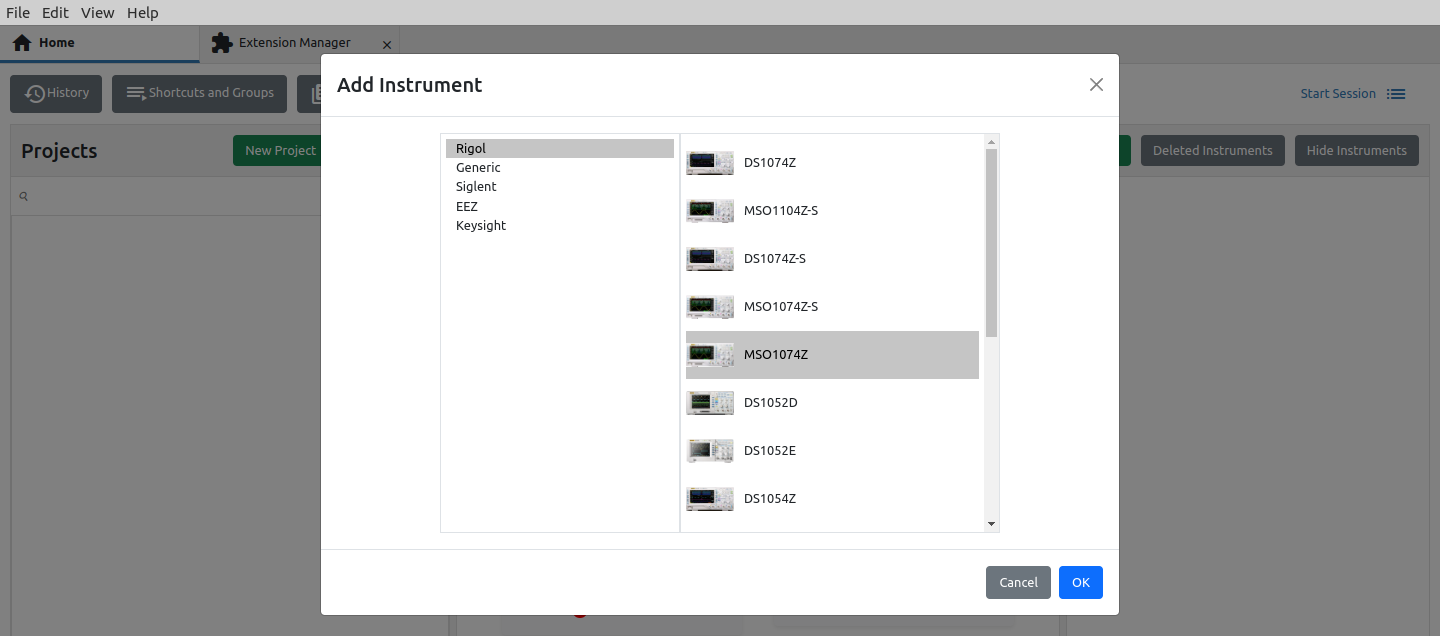Switch to the Extension Manager tab

click(x=300, y=43)
